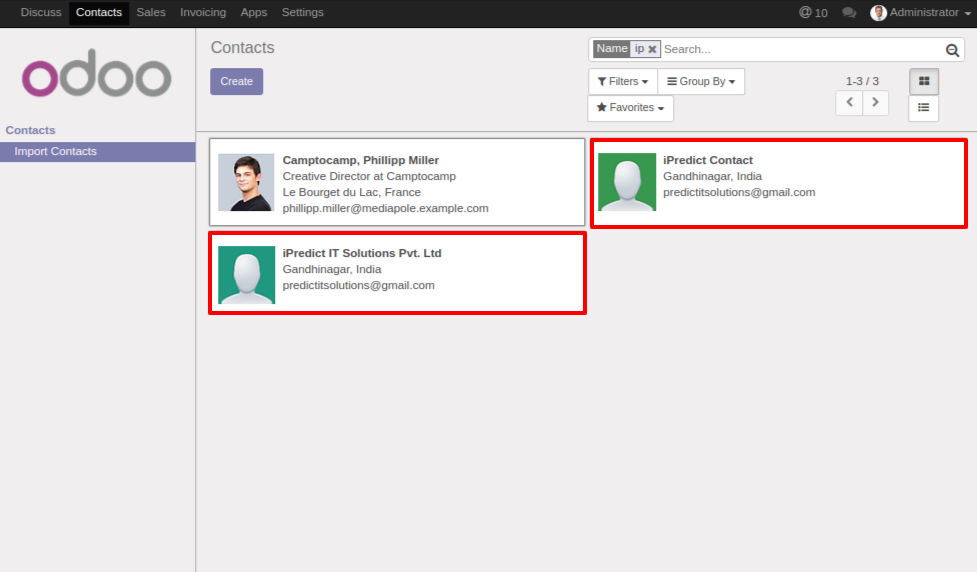Open the Sales menu
977x572 pixels.
[x=151, y=13]
